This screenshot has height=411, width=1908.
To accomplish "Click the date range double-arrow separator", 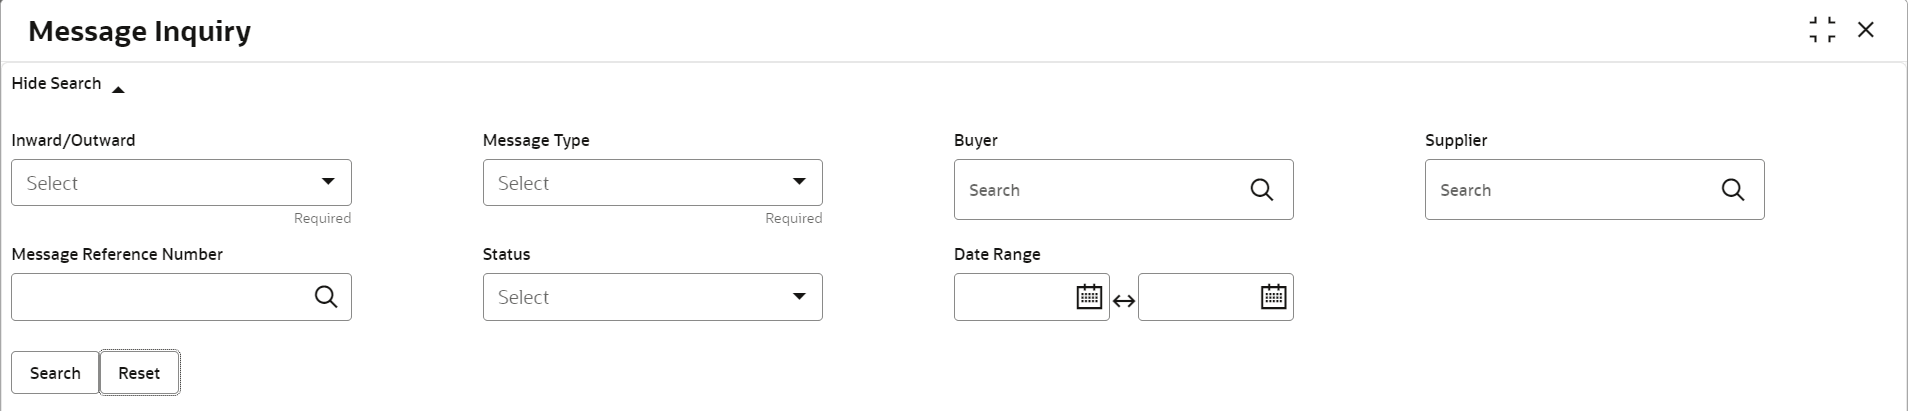I will [1124, 301].
